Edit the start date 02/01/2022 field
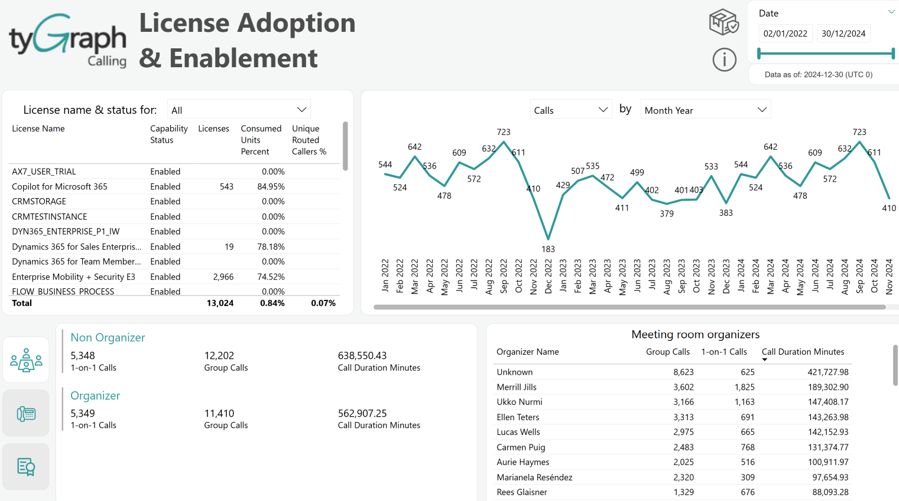Screen dimensions: 899x501 click(785, 33)
